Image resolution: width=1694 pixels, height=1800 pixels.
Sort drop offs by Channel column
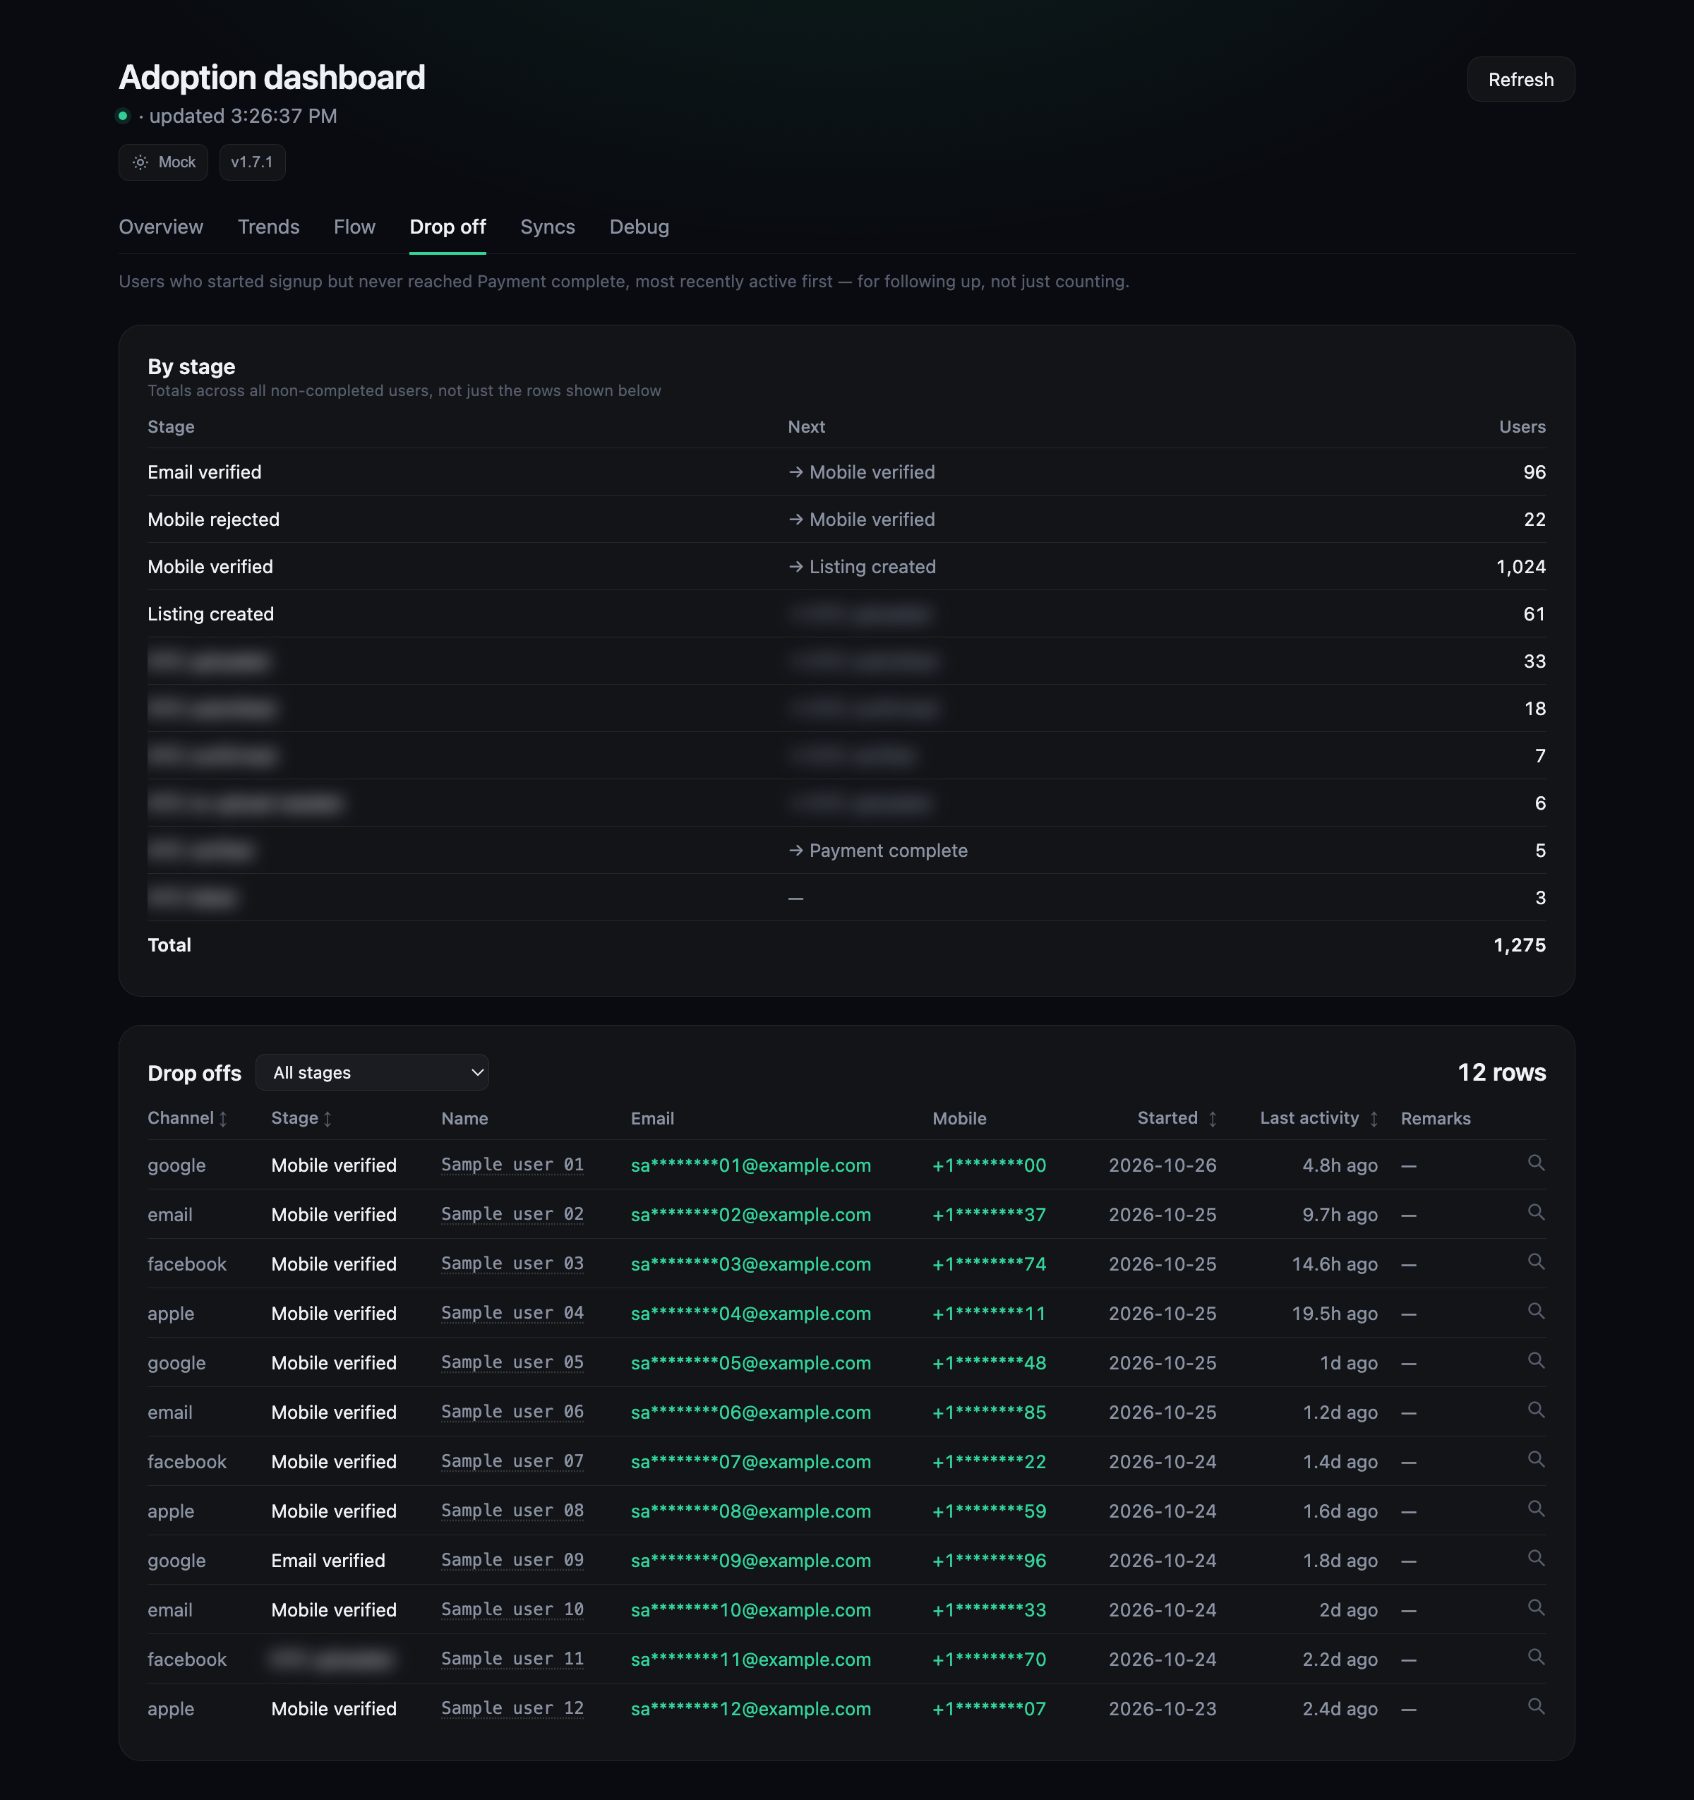point(188,1118)
